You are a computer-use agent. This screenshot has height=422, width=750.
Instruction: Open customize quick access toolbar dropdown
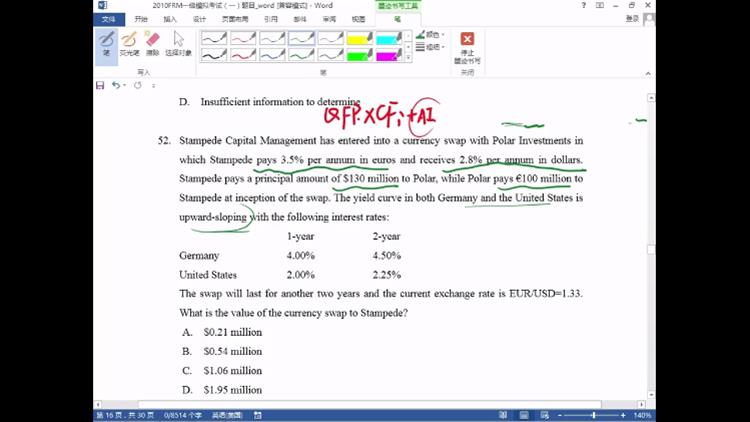154,86
